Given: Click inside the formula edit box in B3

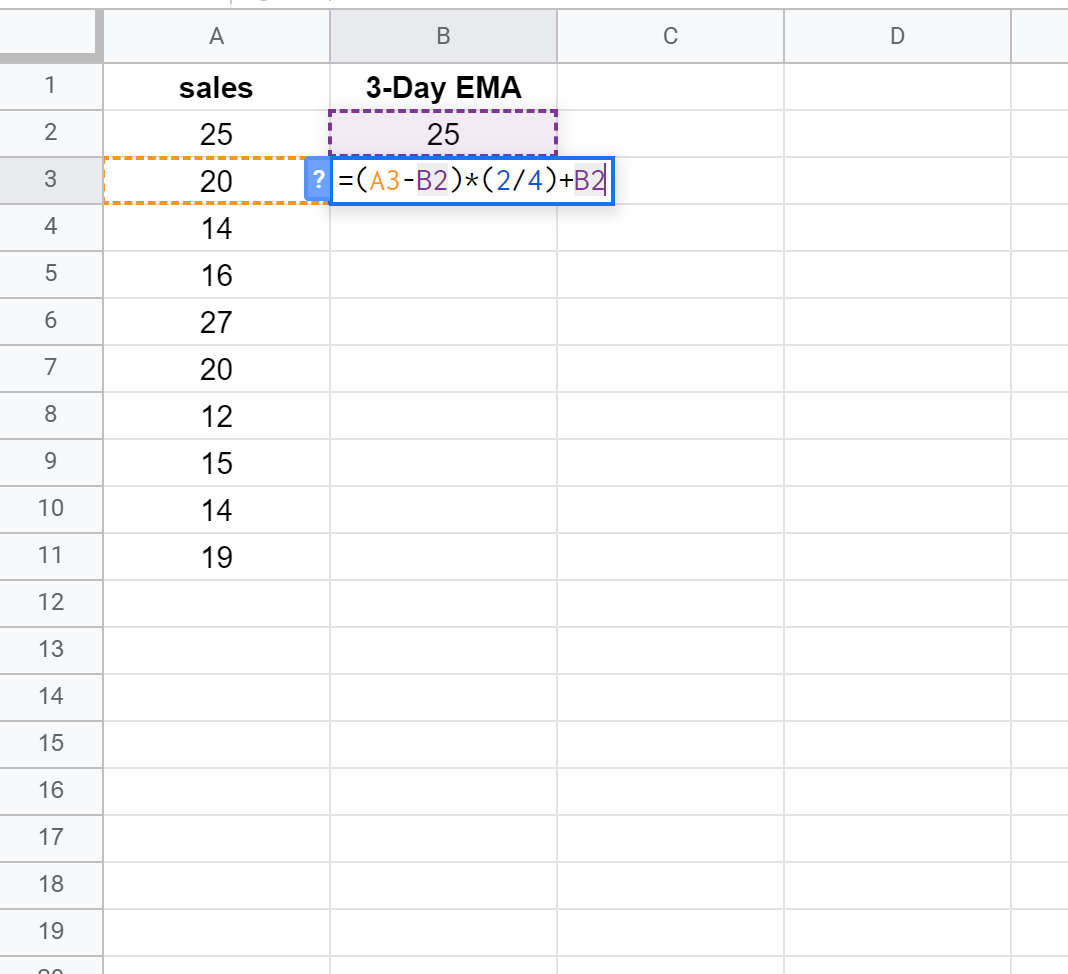Looking at the screenshot, I should [471, 181].
